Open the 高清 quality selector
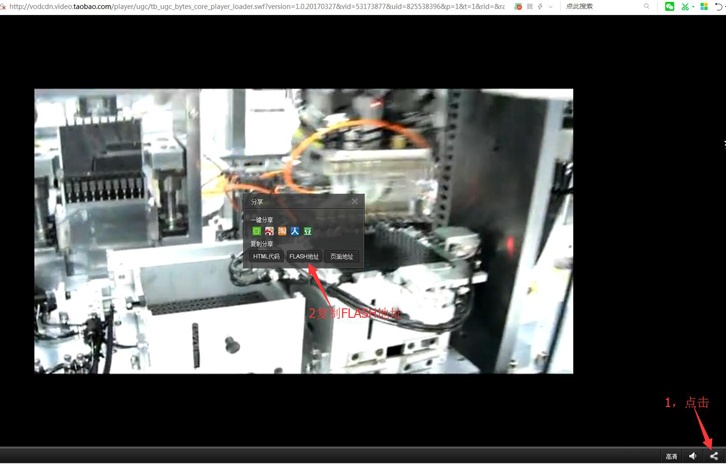 point(671,456)
